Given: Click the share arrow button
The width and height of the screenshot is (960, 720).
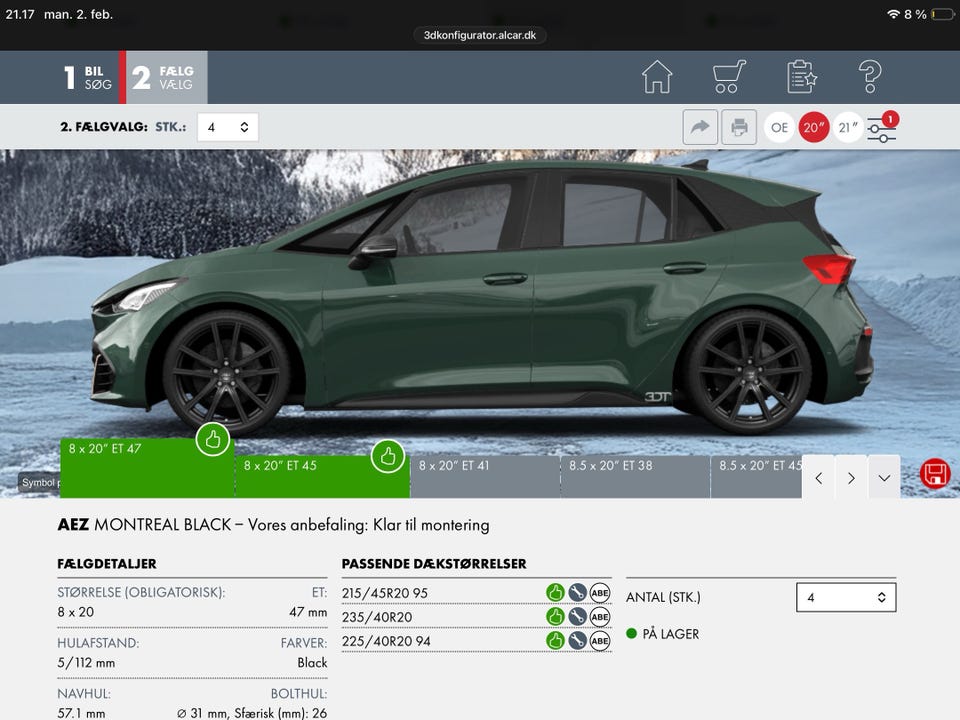Looking at the screenshot, I should tap(700, 127).
